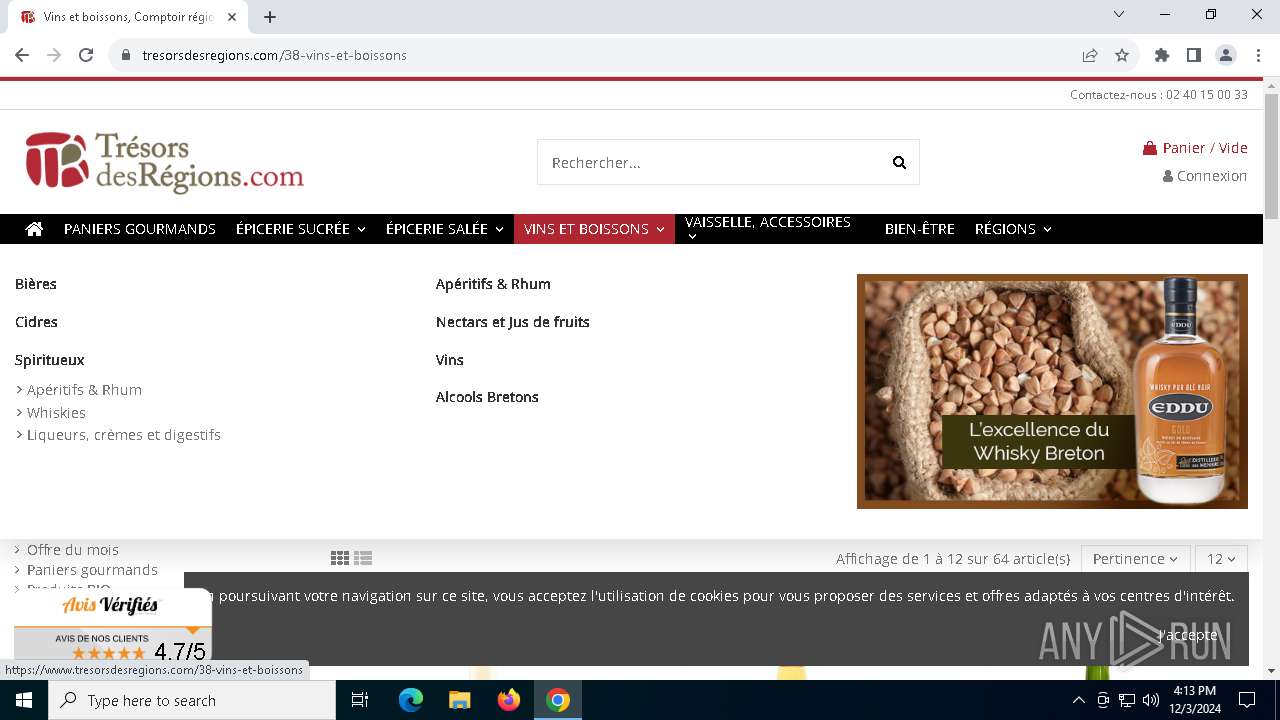This screenshot has height=720, width=1280.
Task: Click Connexion login link
Action: (x=1212, y=176)
